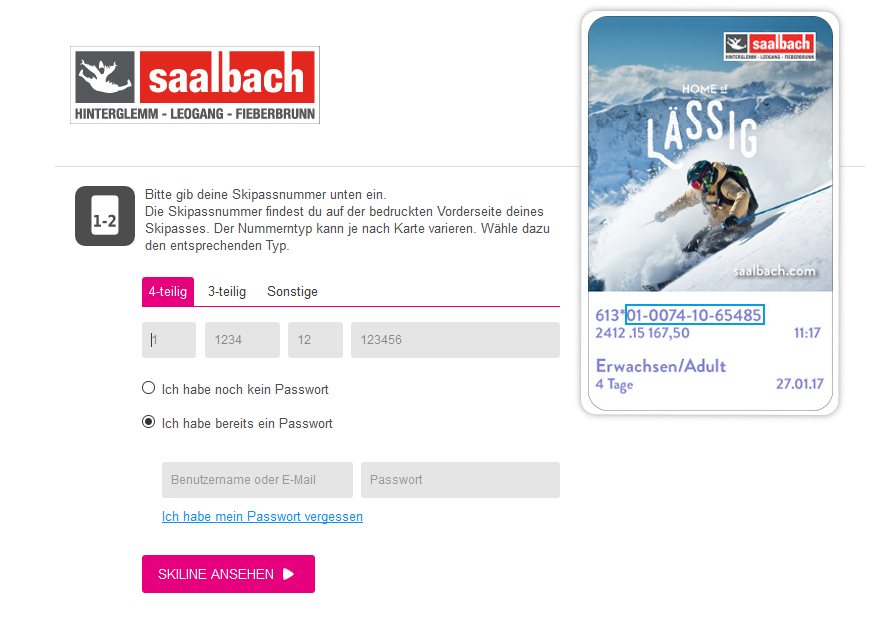Switch to the 4-teilig tab
The width and height of the screenshot is (879, 634).
(x=168, y=291)
